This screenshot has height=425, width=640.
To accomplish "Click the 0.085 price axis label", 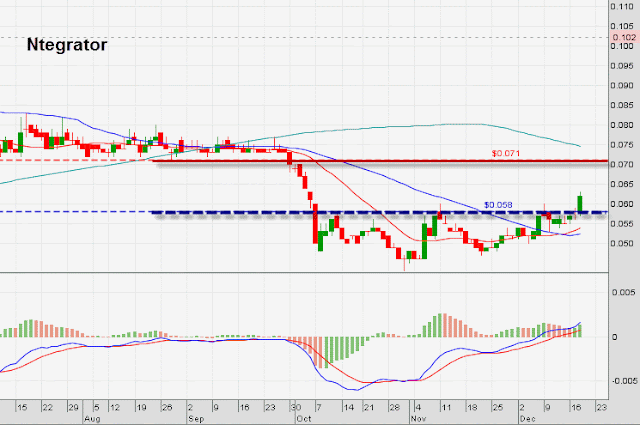I will [x=622, y=105].
